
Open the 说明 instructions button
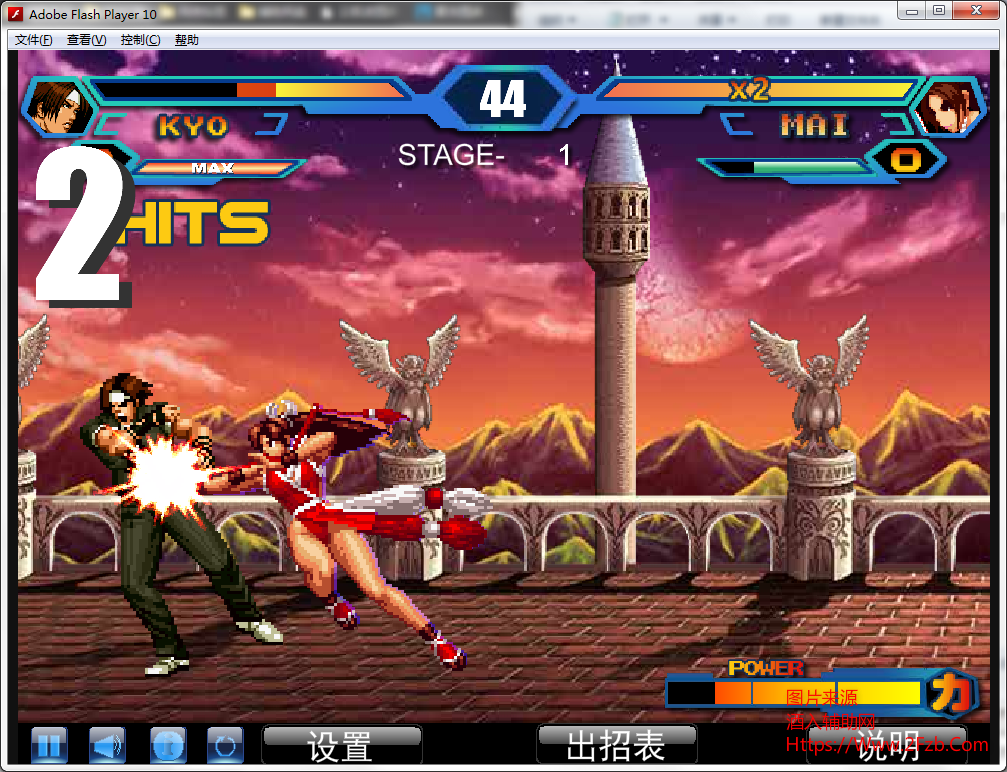[x=888, y=746]
